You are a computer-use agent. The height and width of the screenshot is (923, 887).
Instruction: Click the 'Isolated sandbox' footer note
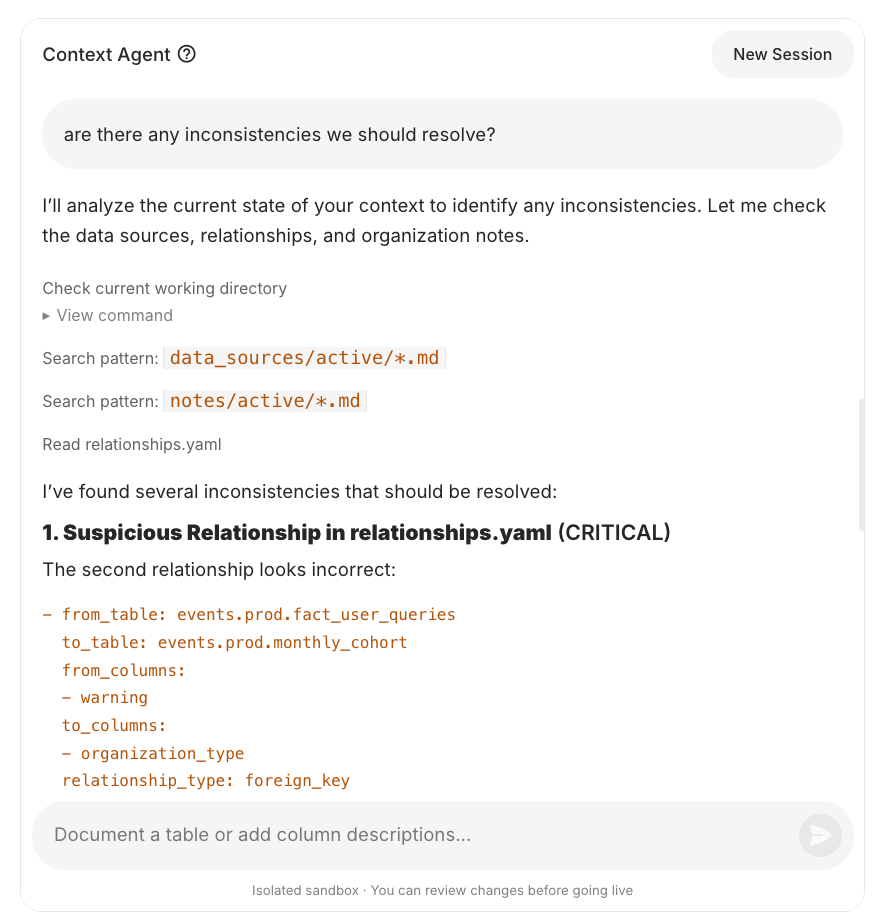442,890
